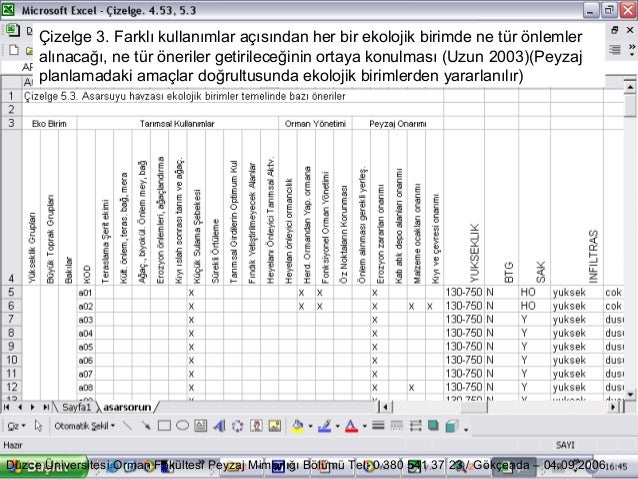Select cell containing a01
The width and height of the screenshot is (638, 479).
pyautogui.click(x=86, y=293)
